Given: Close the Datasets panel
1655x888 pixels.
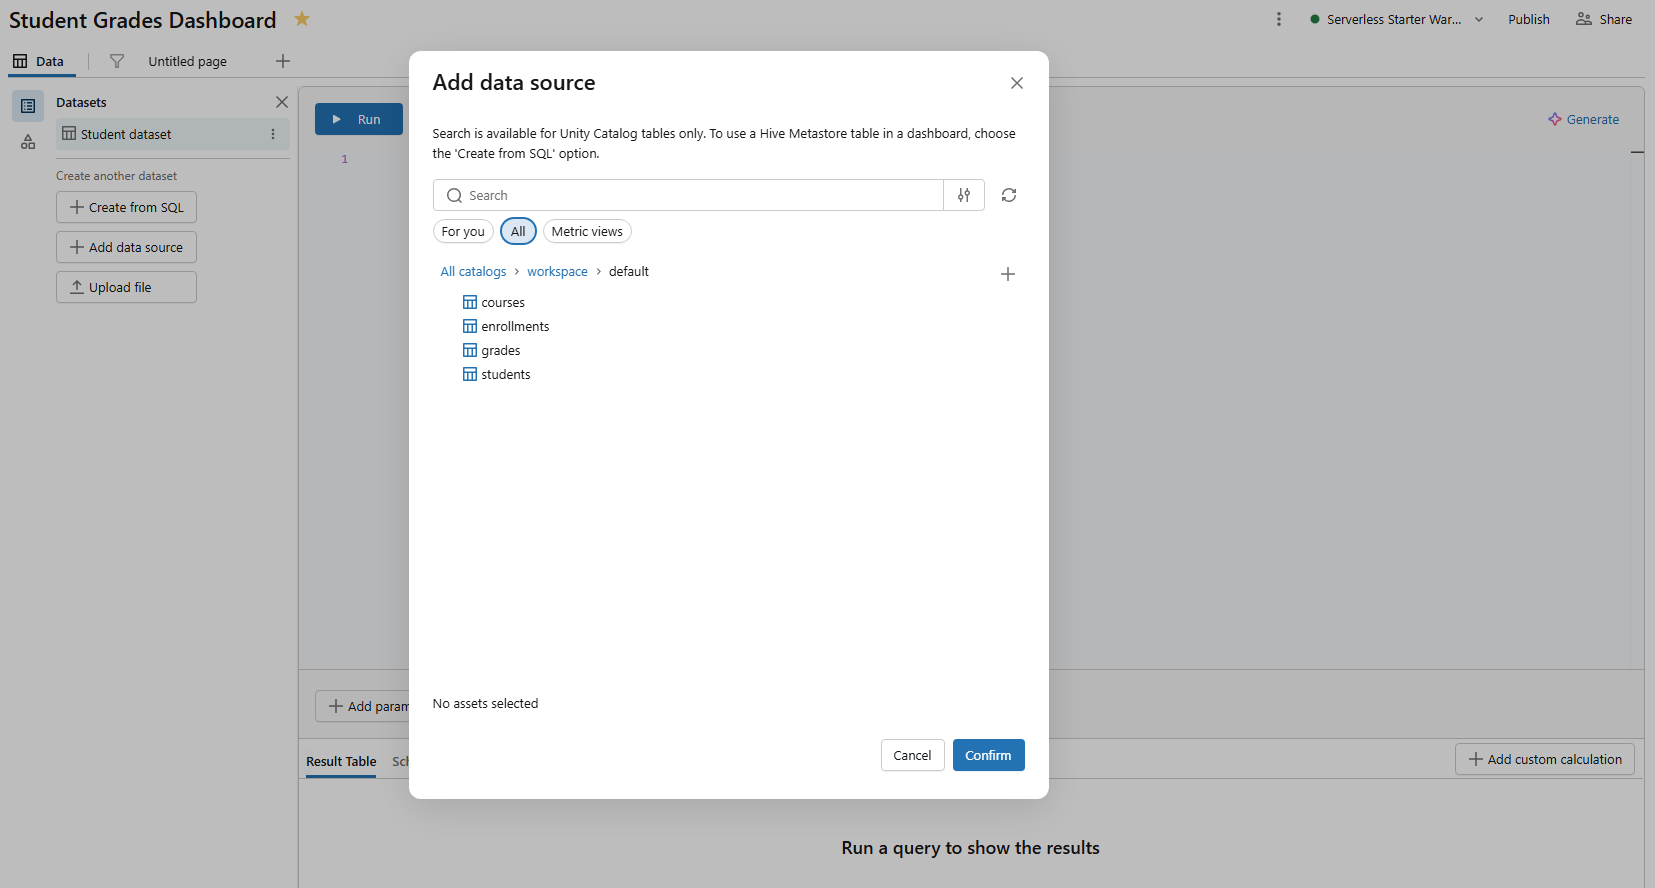Looking at the screenshot, I should pos(282,102).
